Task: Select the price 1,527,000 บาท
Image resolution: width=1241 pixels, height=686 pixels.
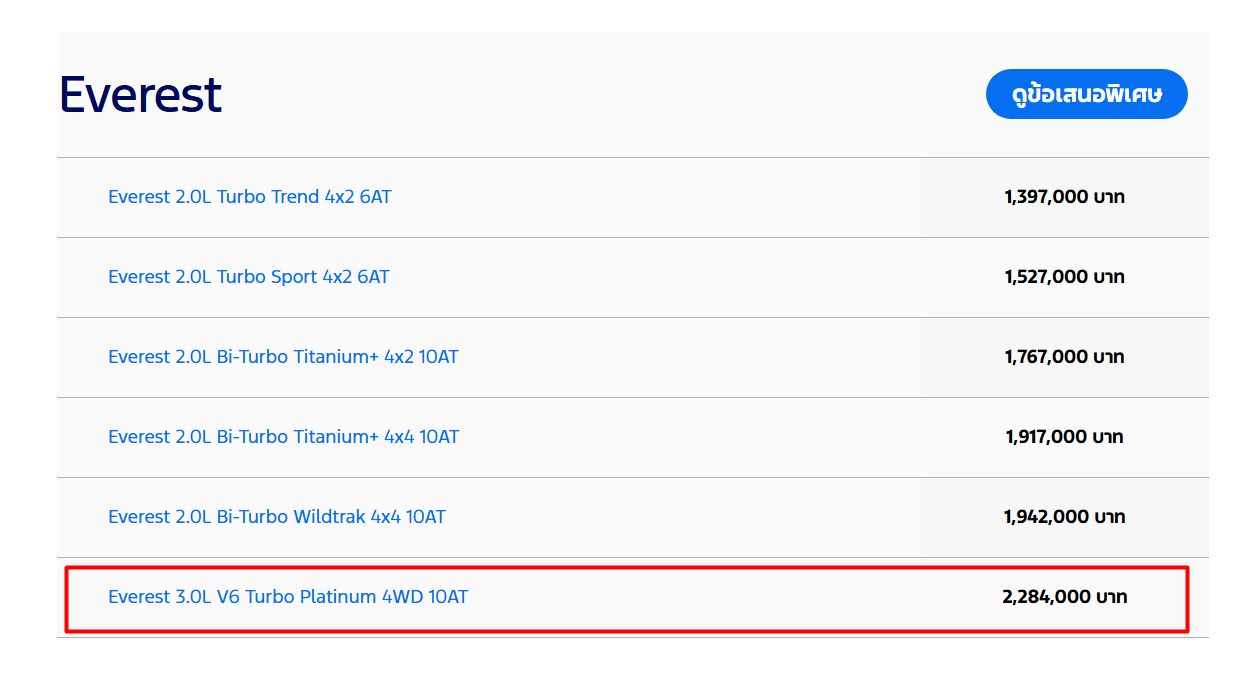Action: [x=1064, y=277]
